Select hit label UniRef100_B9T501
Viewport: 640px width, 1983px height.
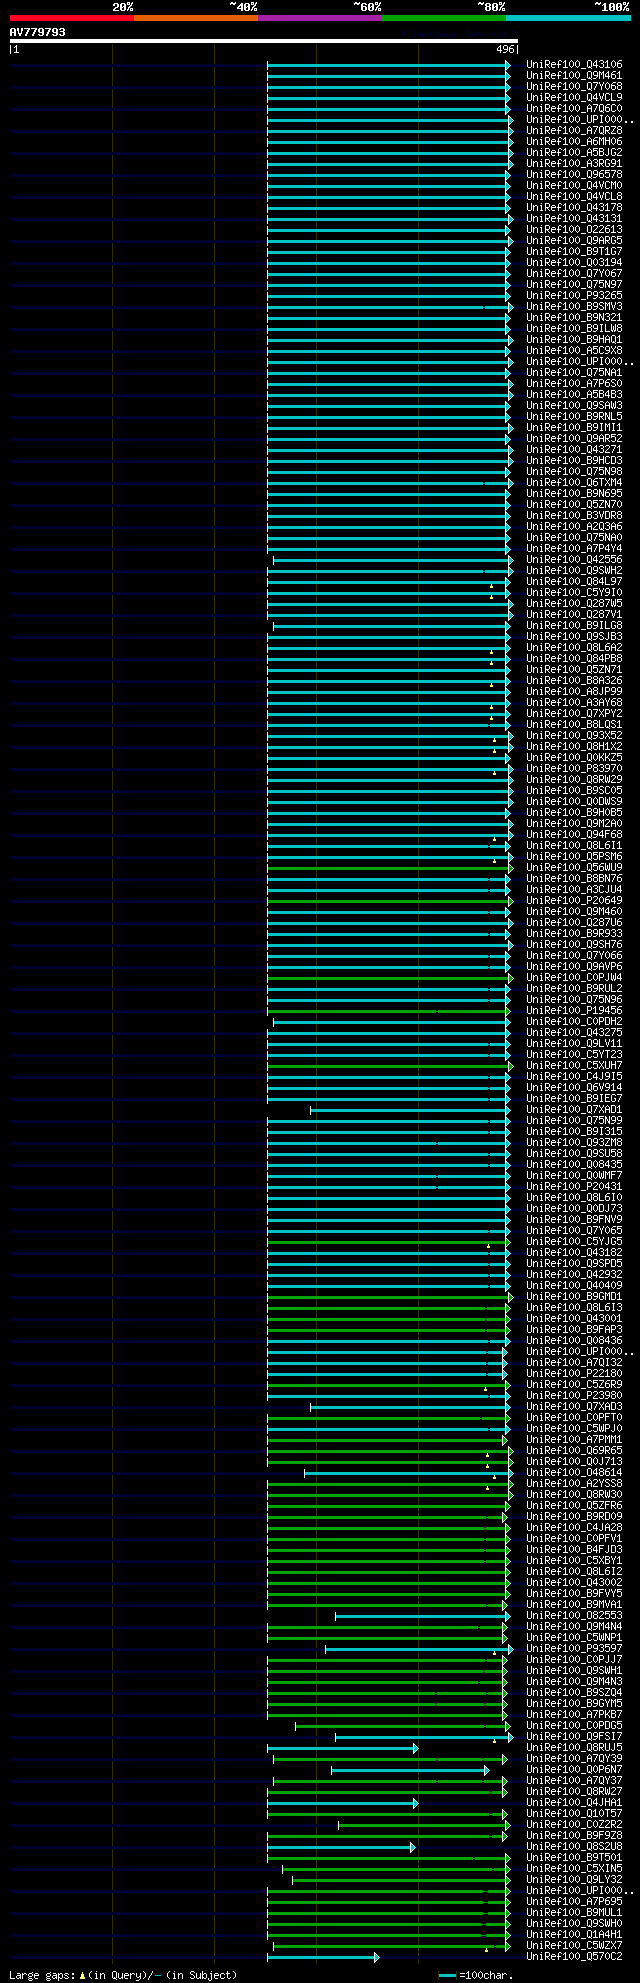coord(574,1858)
